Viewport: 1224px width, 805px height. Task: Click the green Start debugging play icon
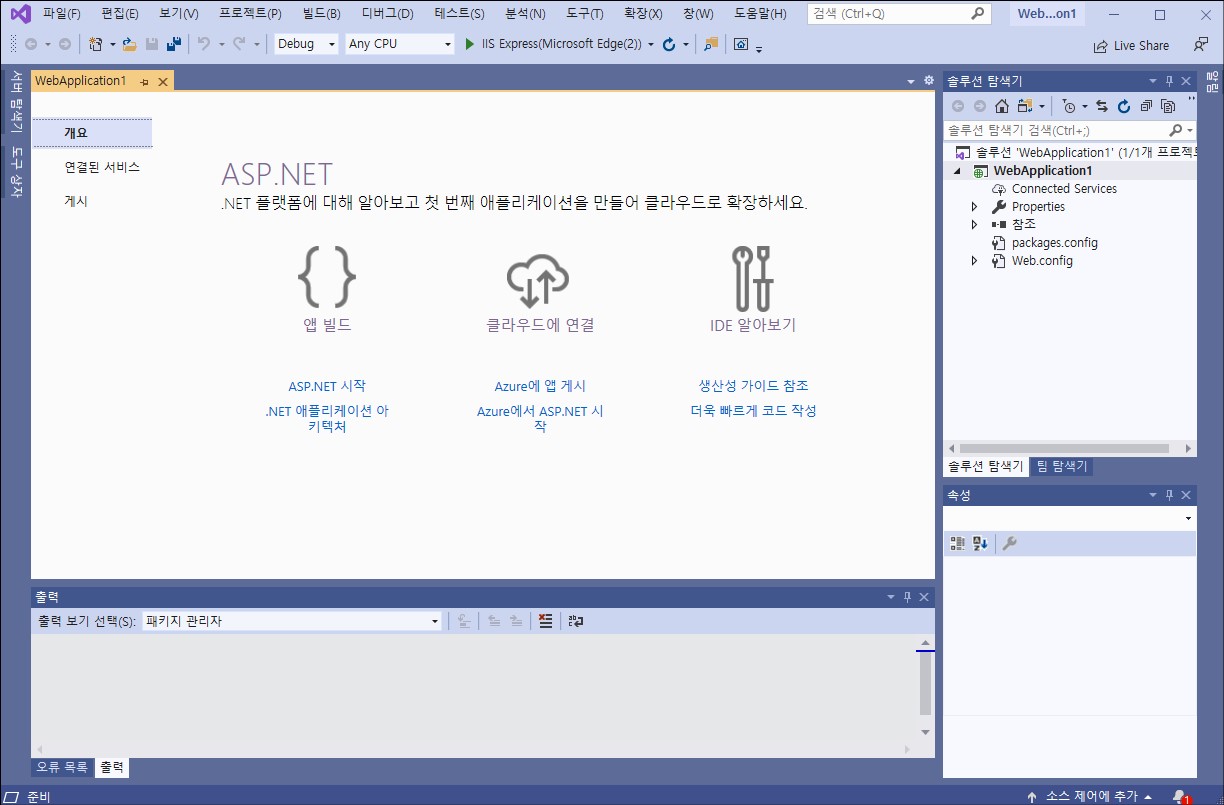pos(471,44)
